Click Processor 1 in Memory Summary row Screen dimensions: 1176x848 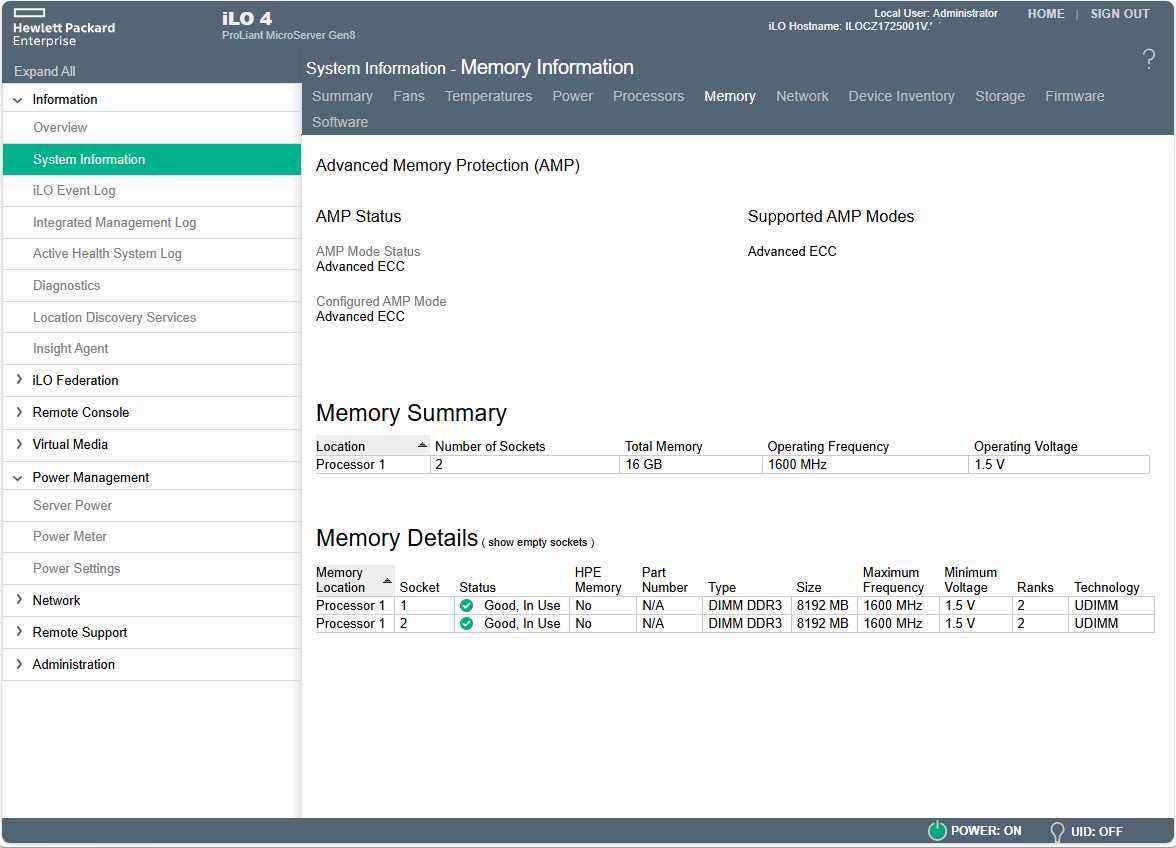coord(350,464)
